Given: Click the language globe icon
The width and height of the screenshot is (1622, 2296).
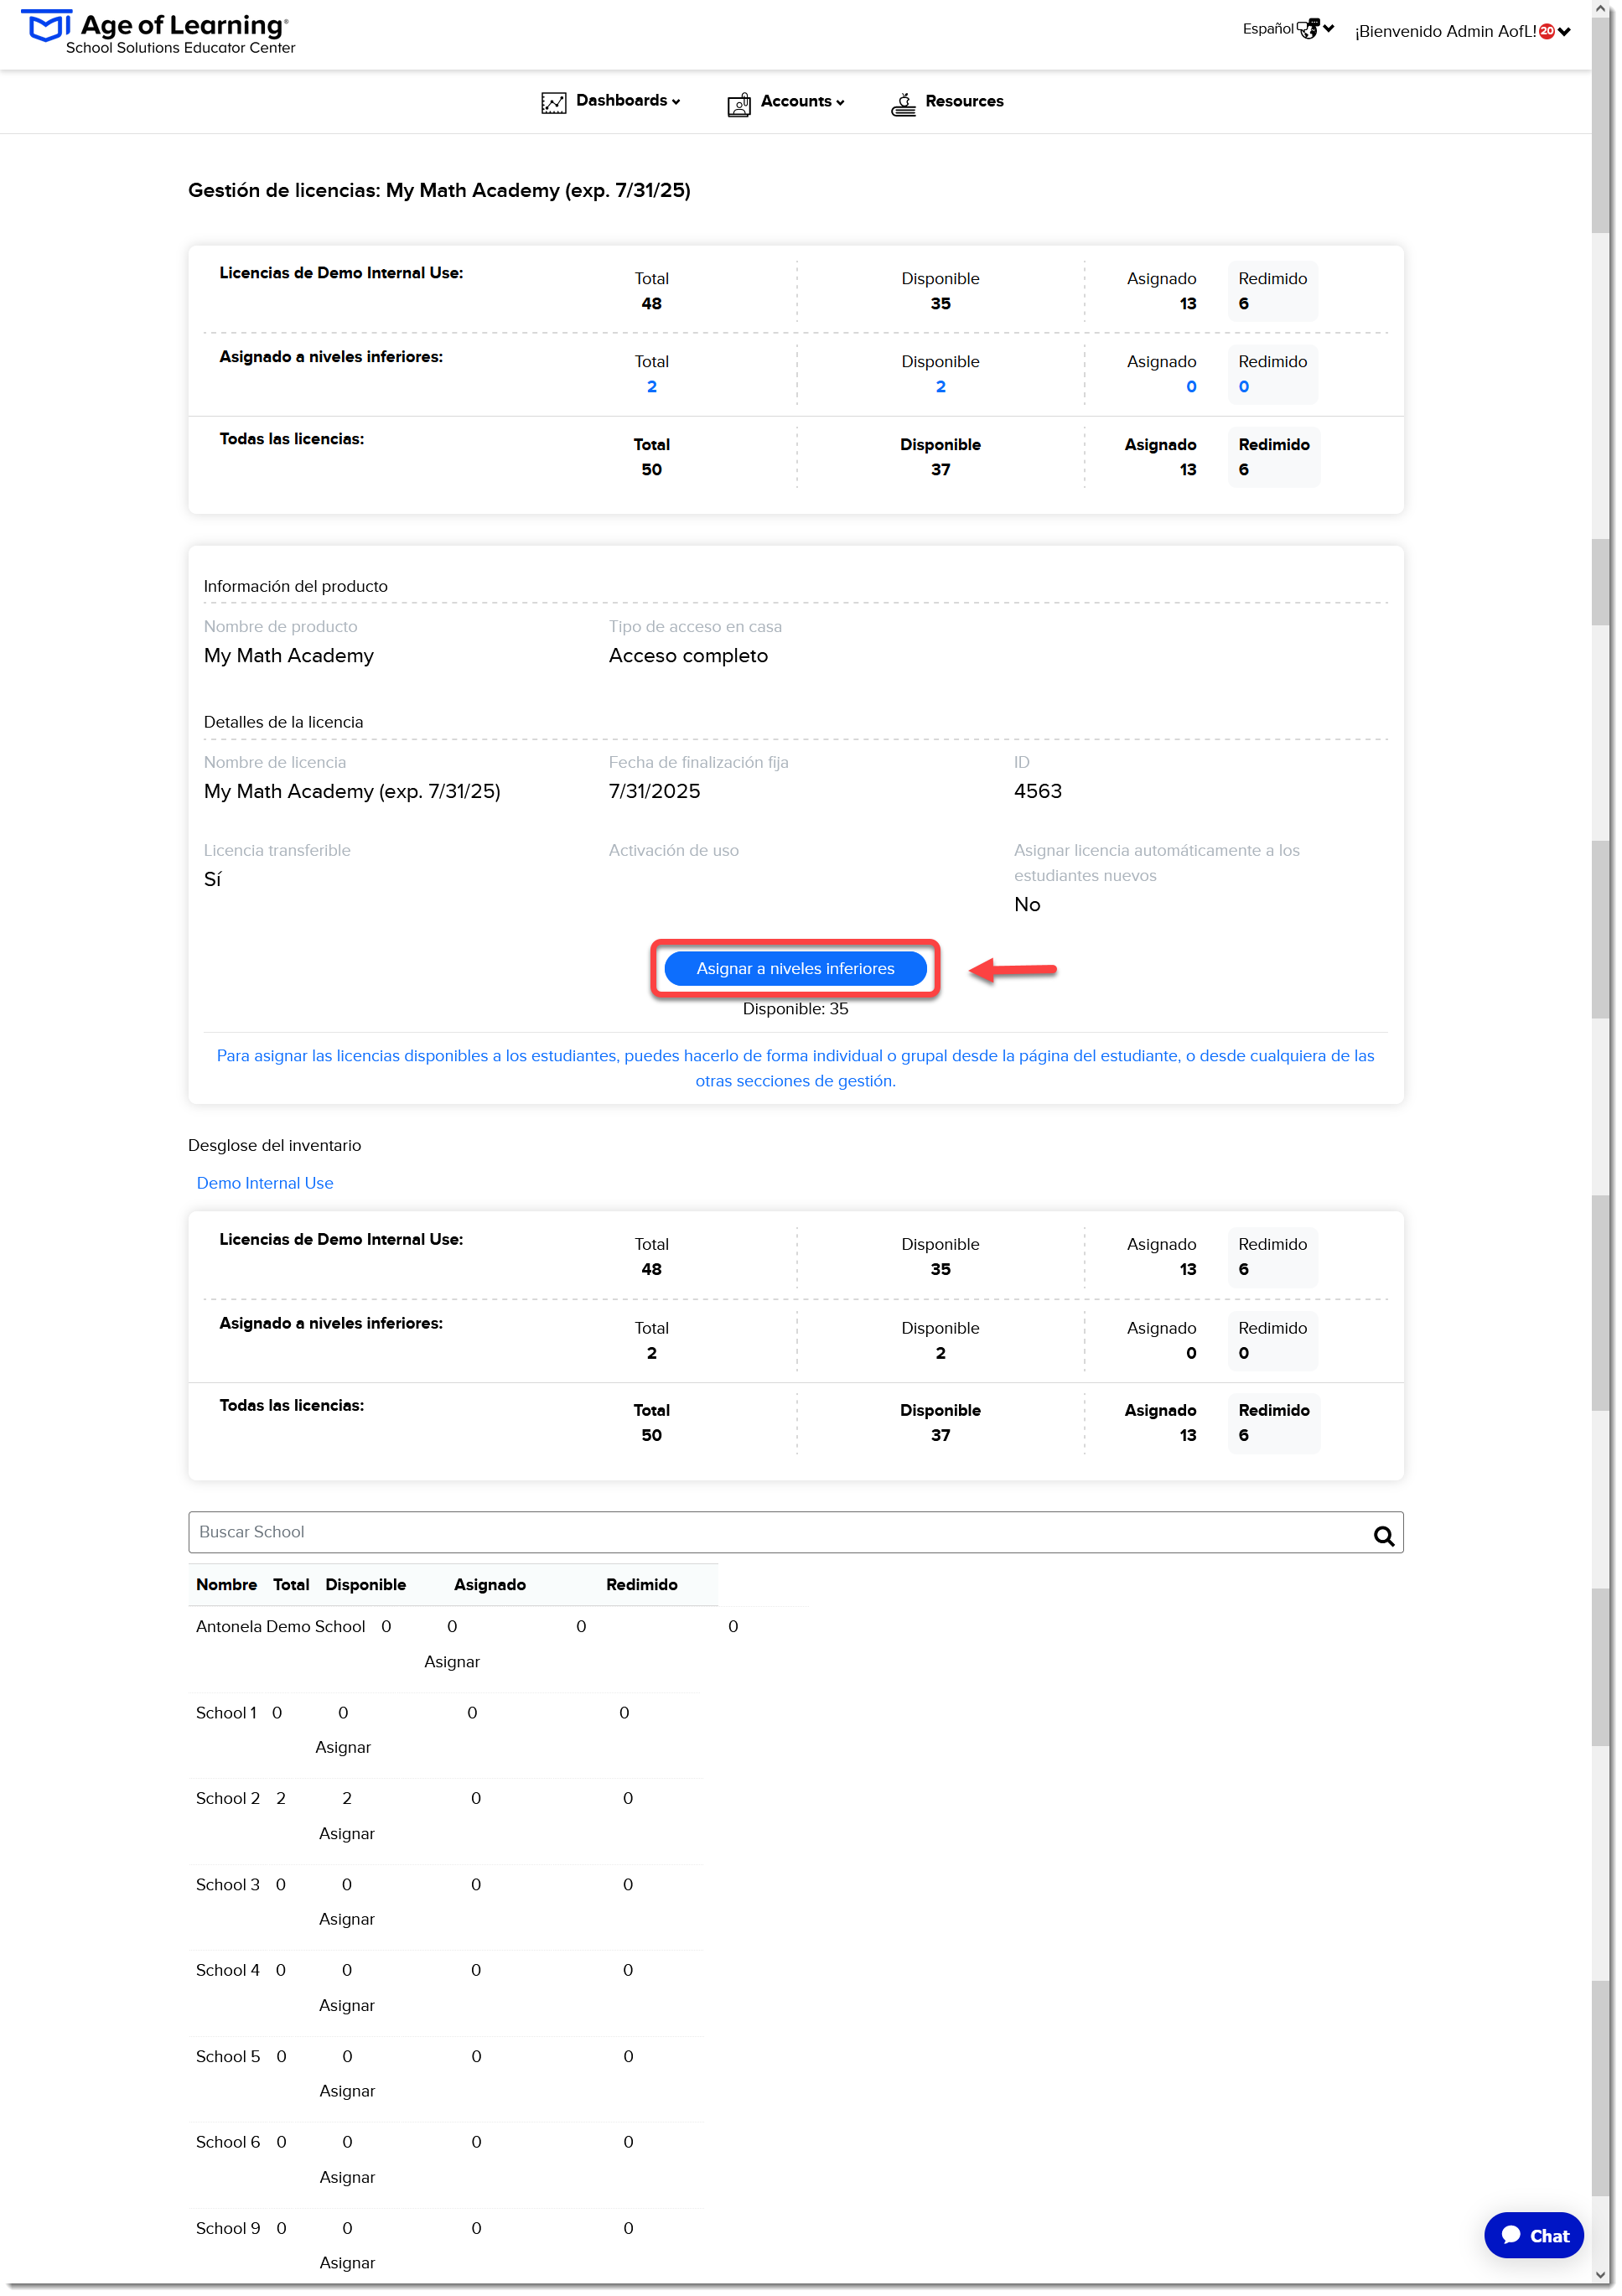Looking at the screenshot, I should point(1308,29).
